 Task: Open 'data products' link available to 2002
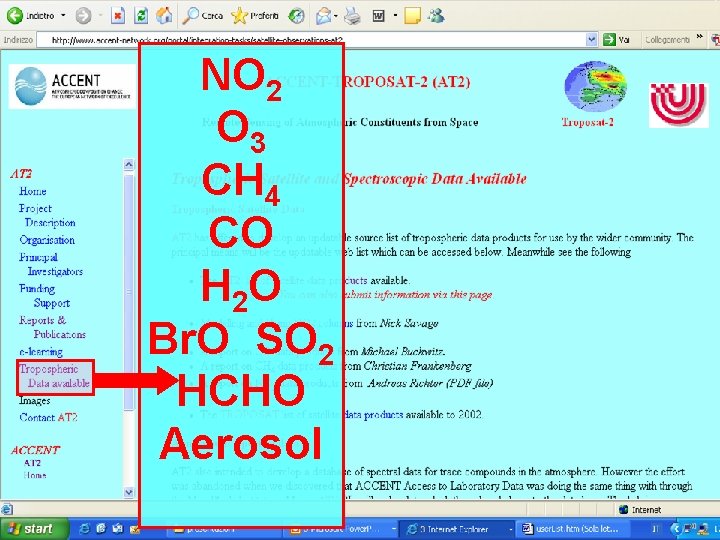374,415
